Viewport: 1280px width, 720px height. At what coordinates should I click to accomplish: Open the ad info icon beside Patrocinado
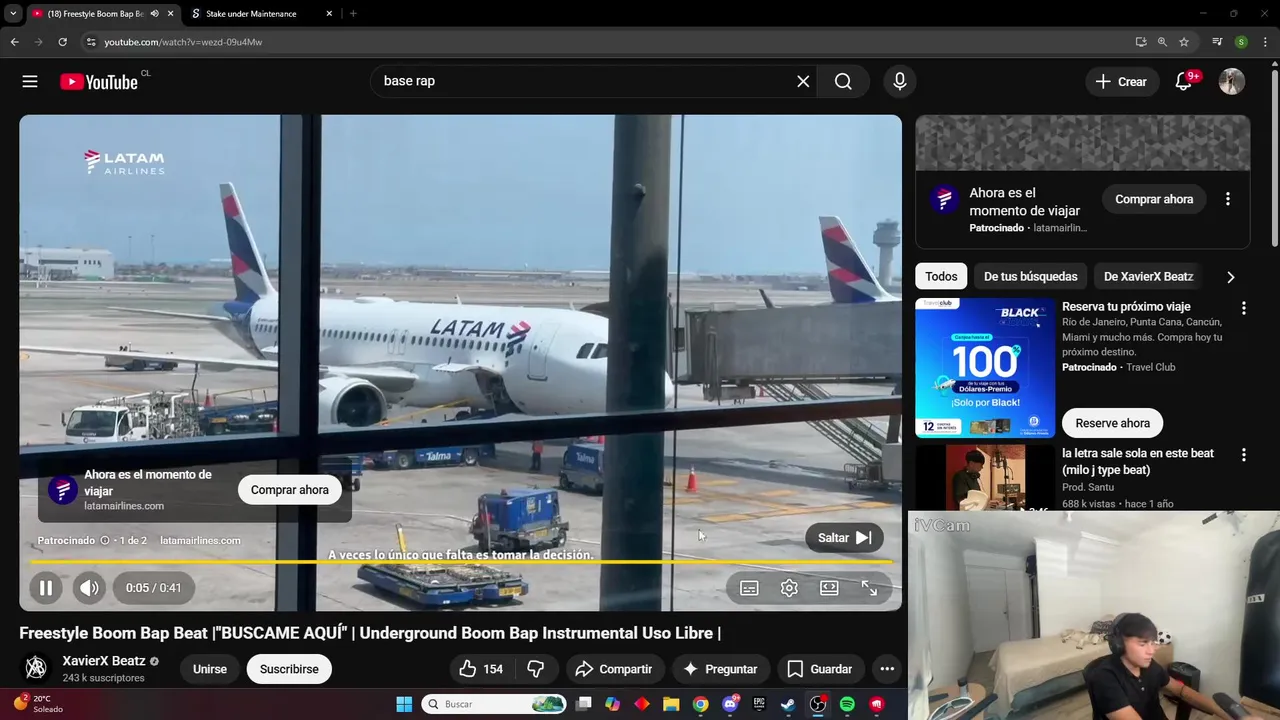tap(105, 541)
